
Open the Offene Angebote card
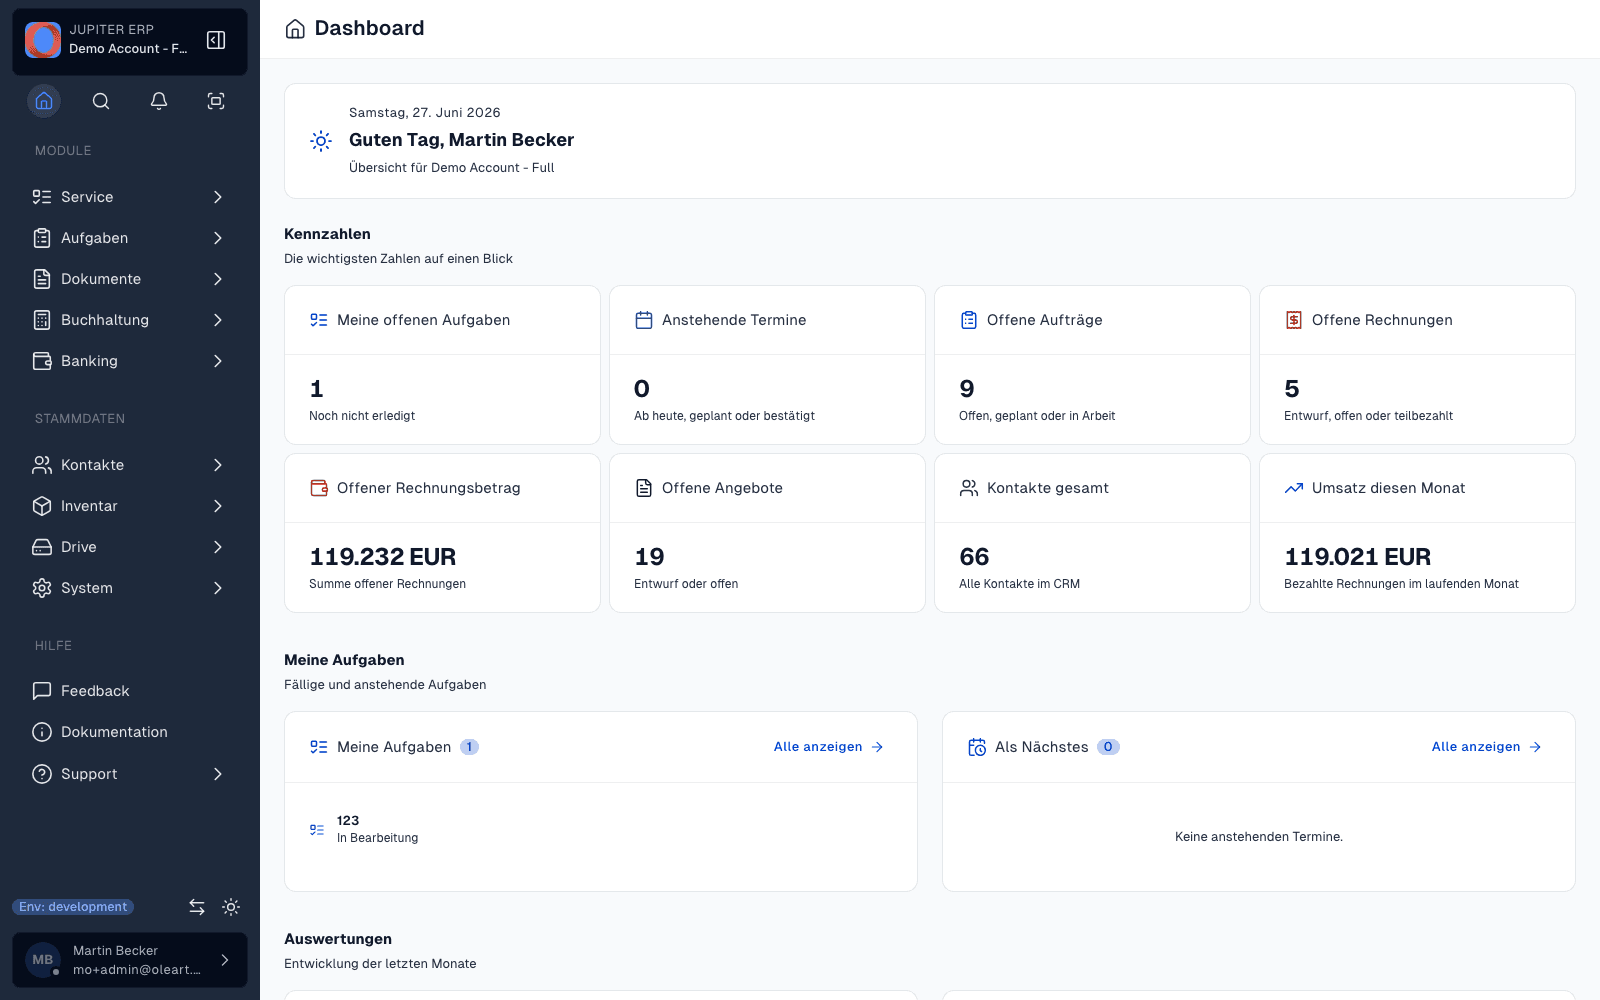[767, 533]
